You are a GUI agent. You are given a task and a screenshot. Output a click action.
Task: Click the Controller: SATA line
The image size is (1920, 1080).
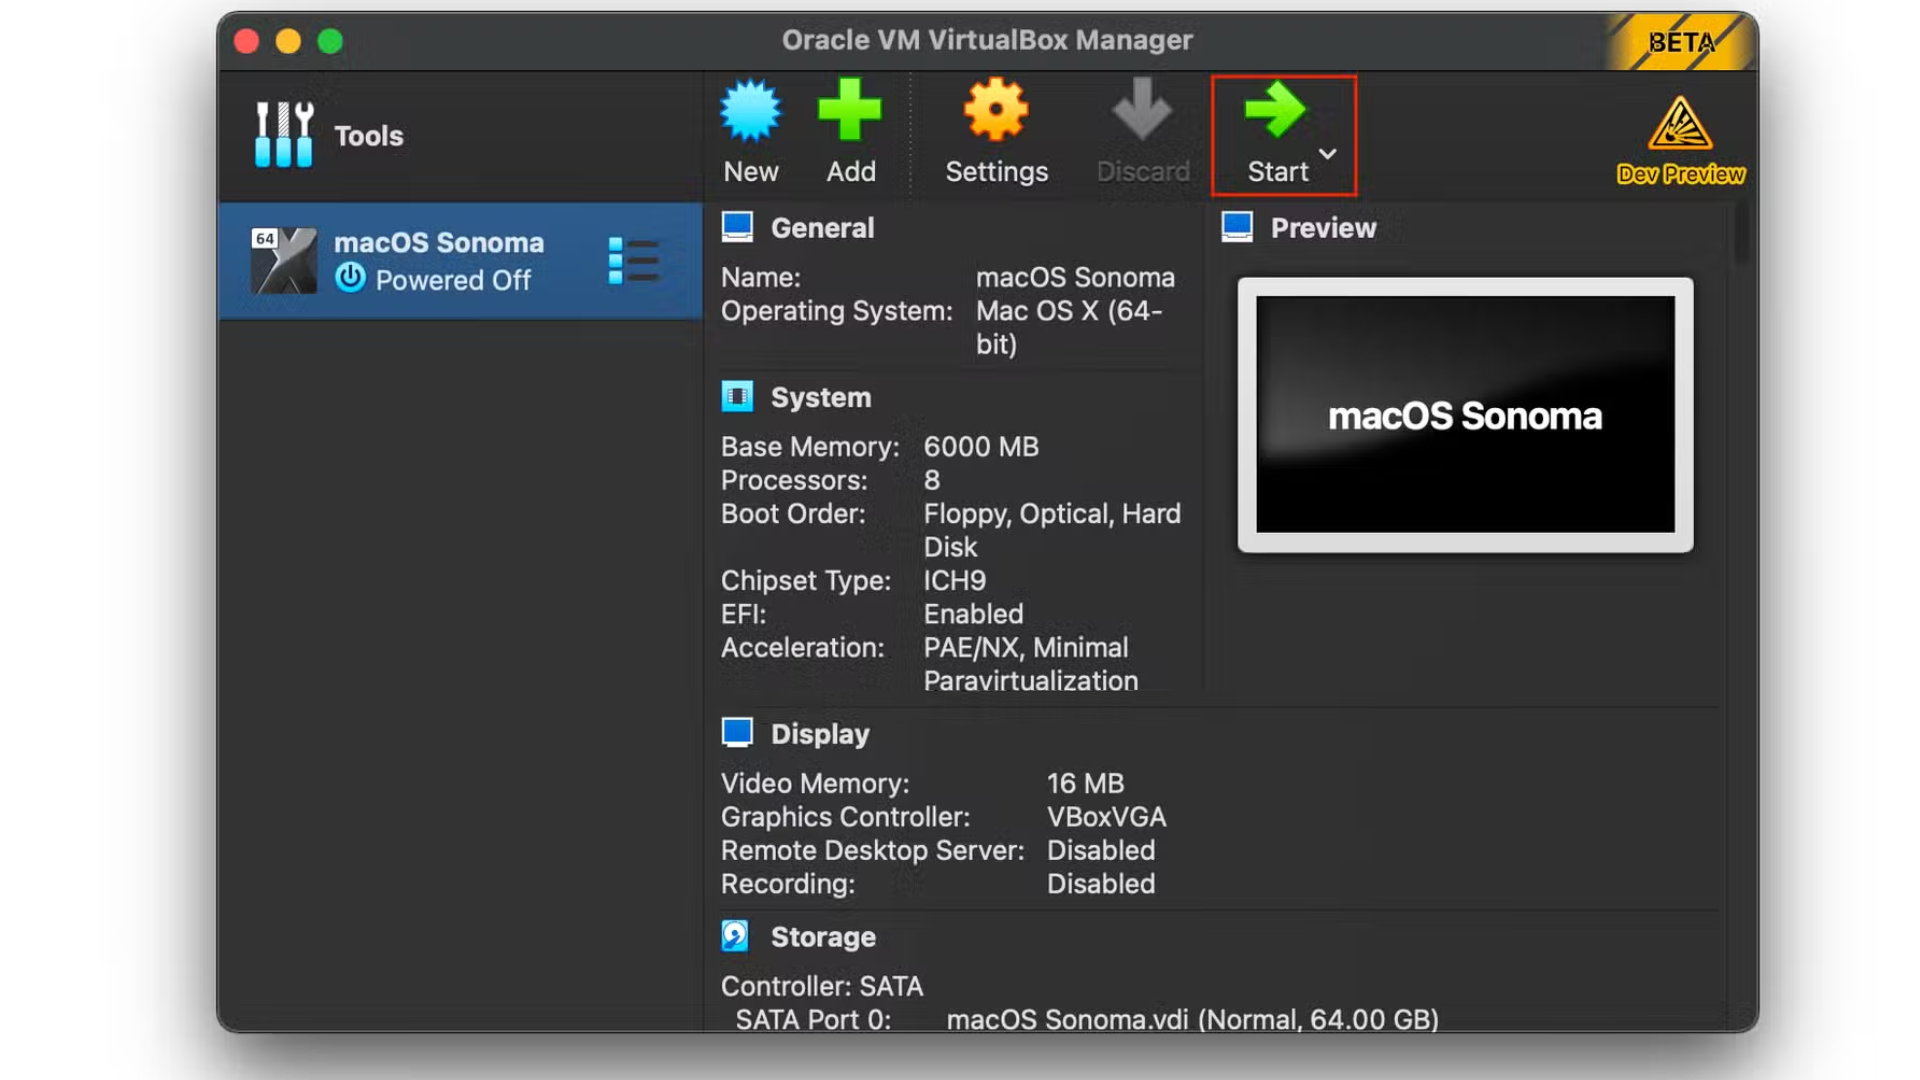coord(822,987)
